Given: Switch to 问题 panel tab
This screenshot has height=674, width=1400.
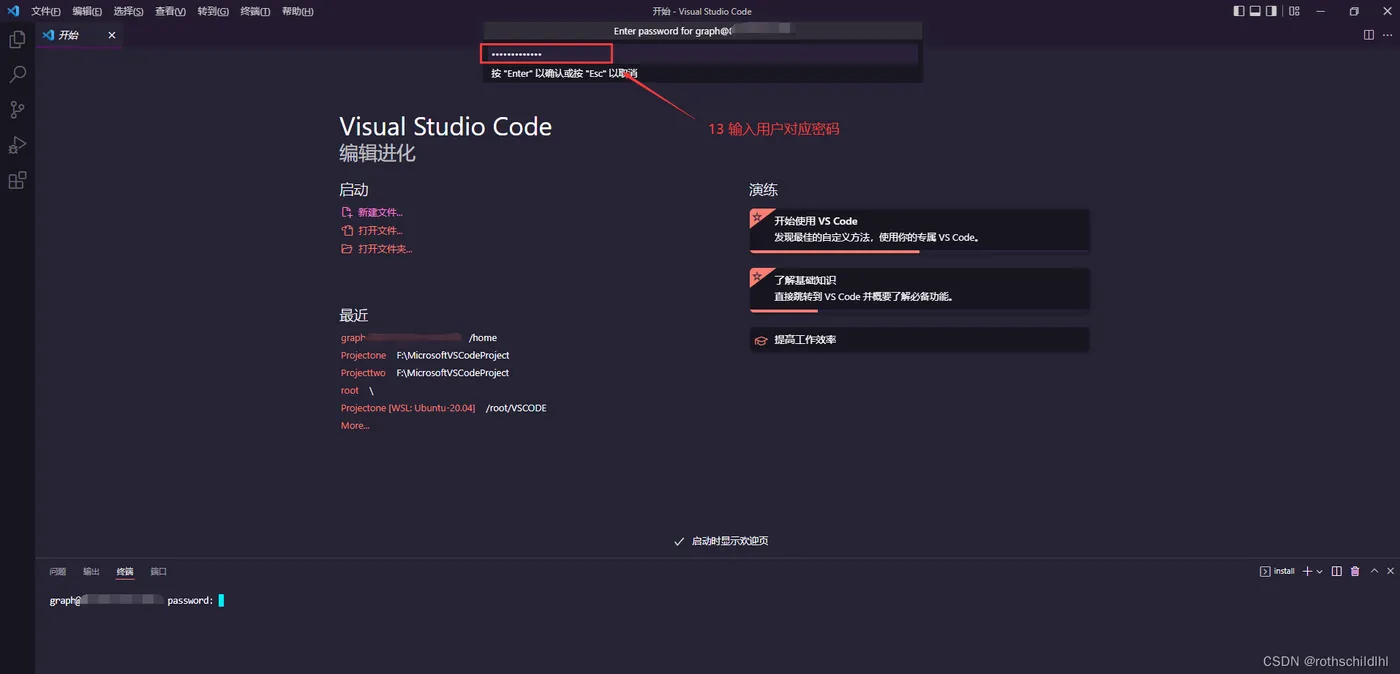Looking at the screenshot, I should click(x=58, y=572).
